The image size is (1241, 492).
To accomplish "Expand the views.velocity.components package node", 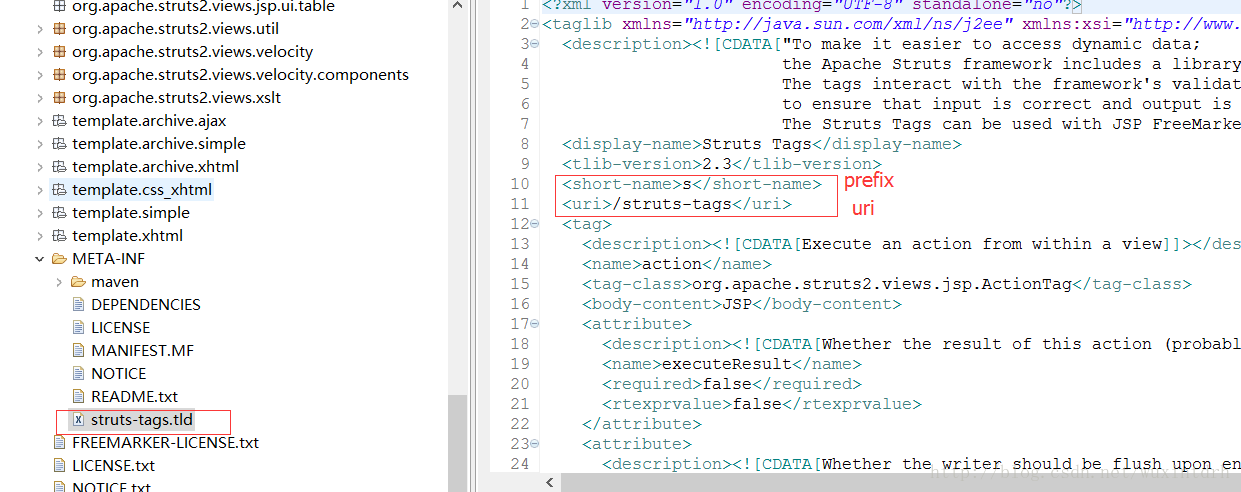I will tap(40, 74).
